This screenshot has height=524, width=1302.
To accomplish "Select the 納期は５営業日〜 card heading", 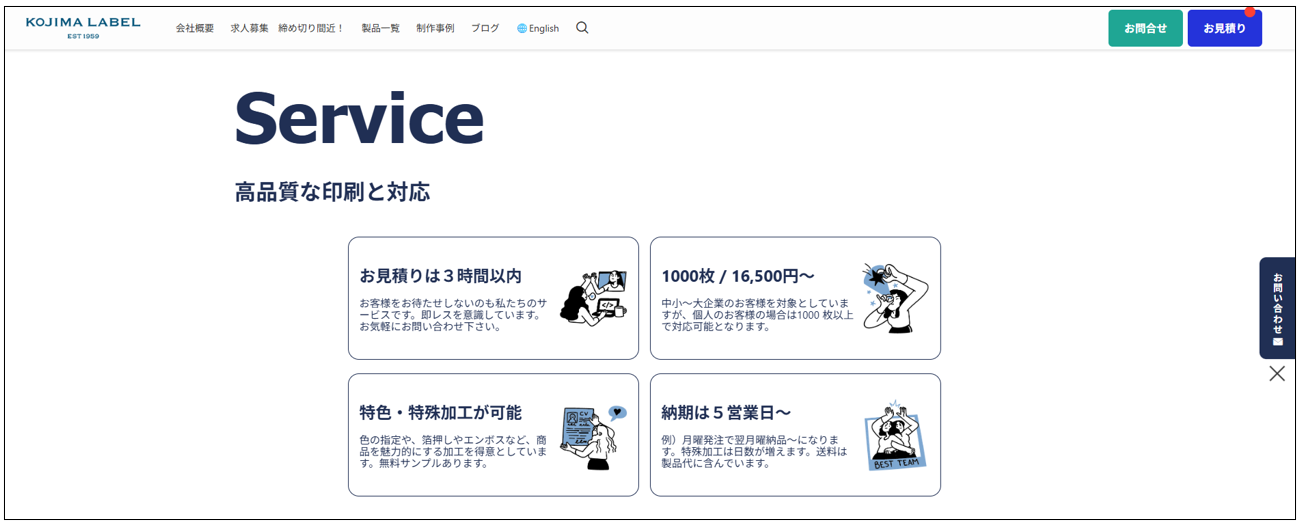I will [x=726, y=413].
